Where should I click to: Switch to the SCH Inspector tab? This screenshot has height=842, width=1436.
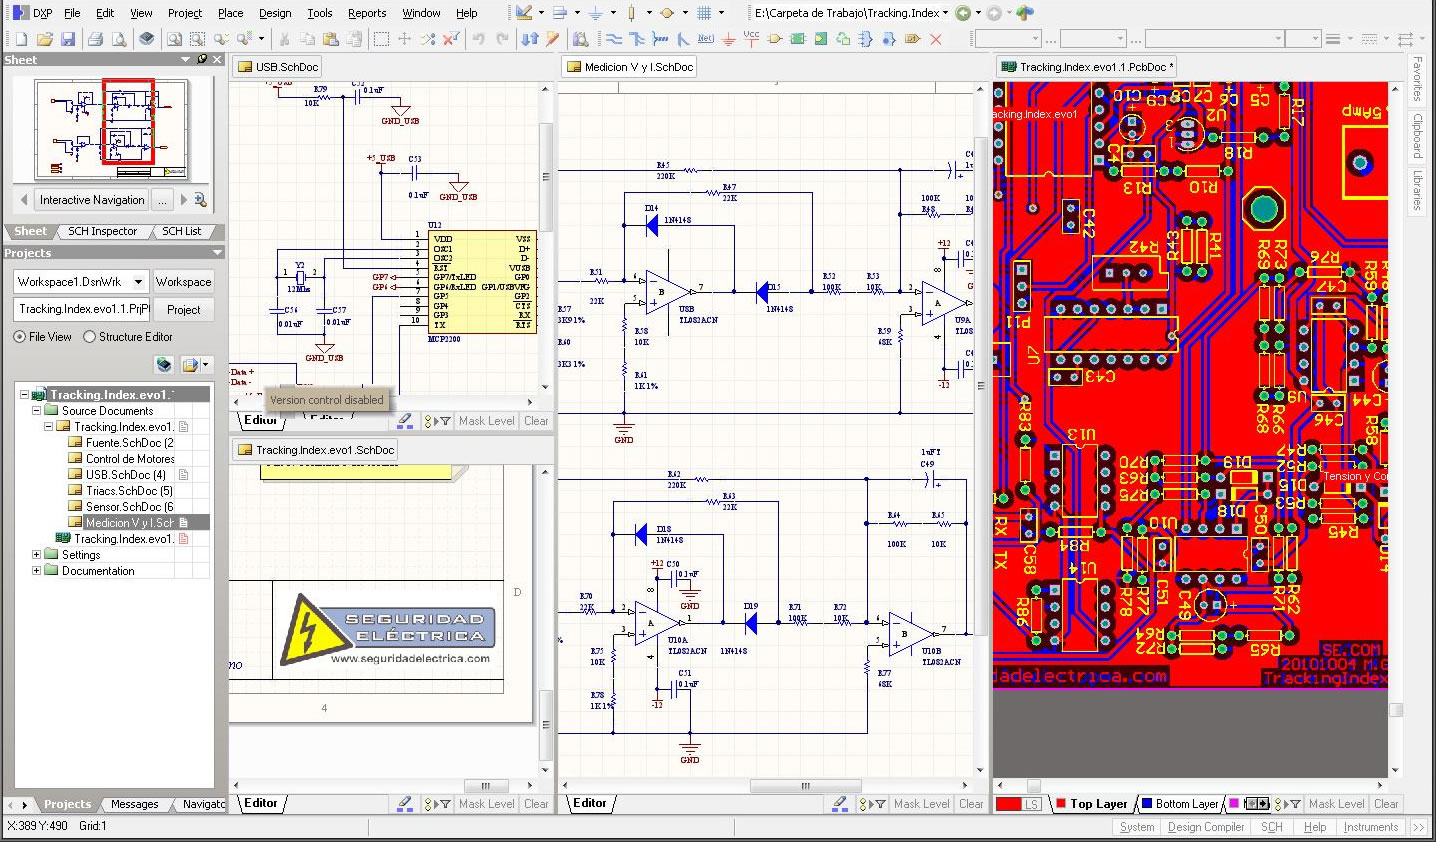click(x=102, y=231)
